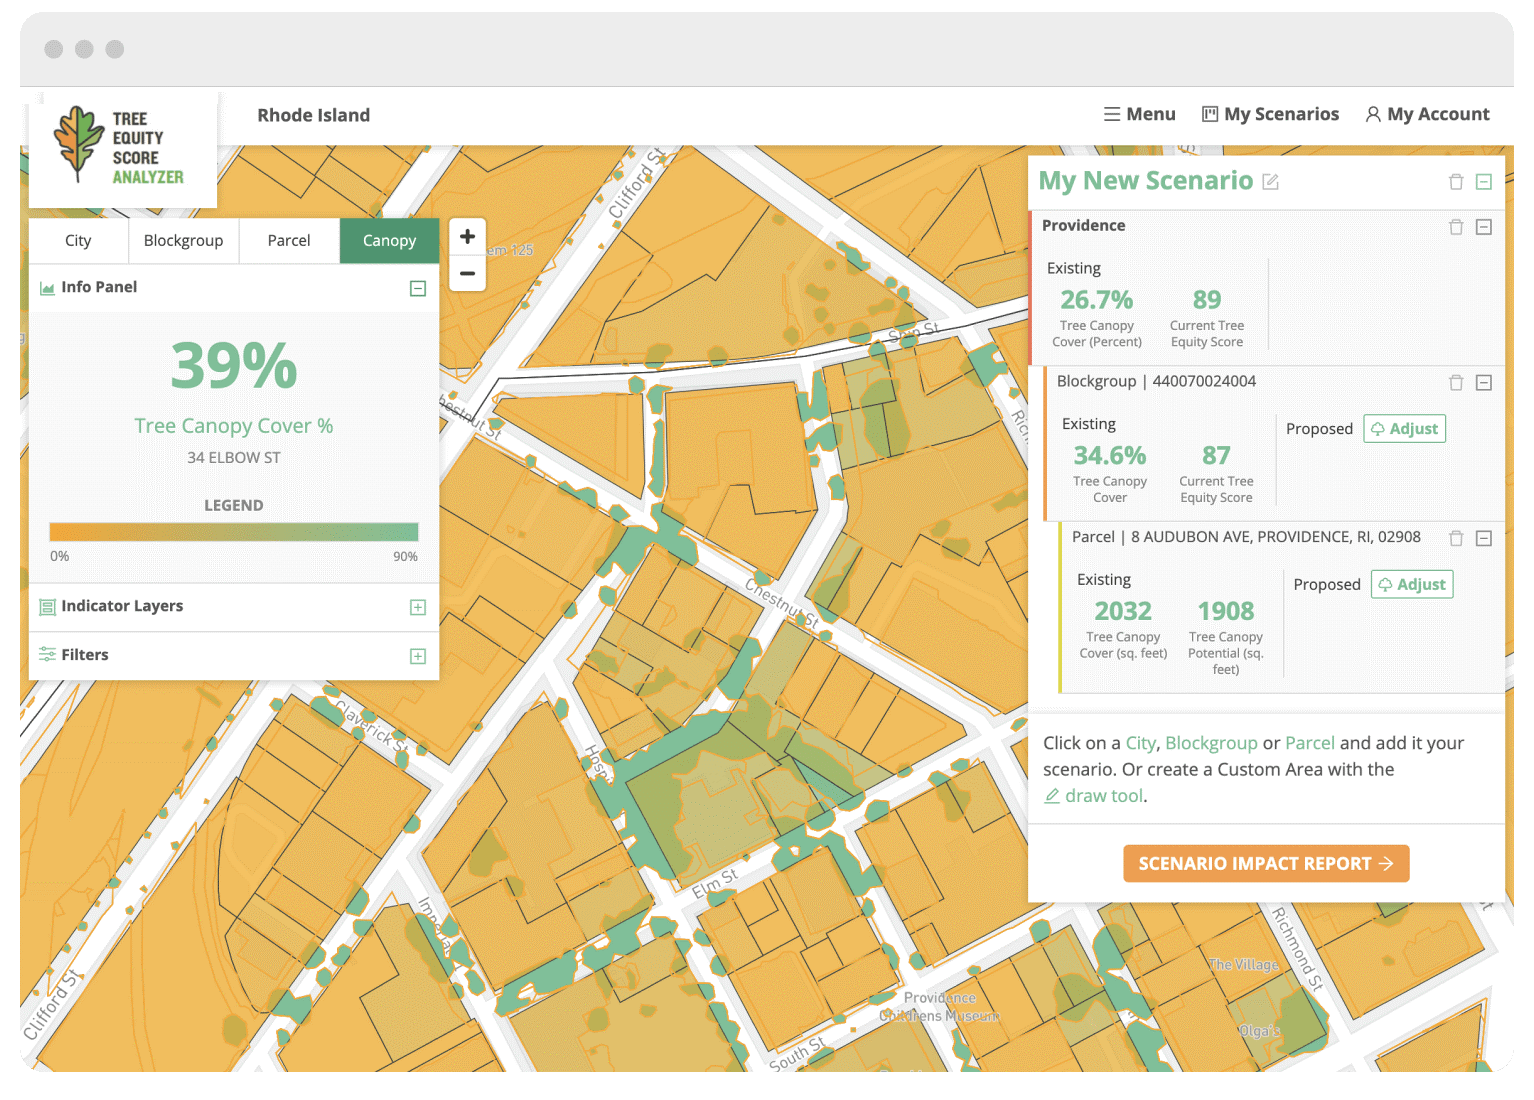The height and width of the screenshot is (1100, 1534).
Task: Delete the entire My New Scenario
Action: 1456,181
